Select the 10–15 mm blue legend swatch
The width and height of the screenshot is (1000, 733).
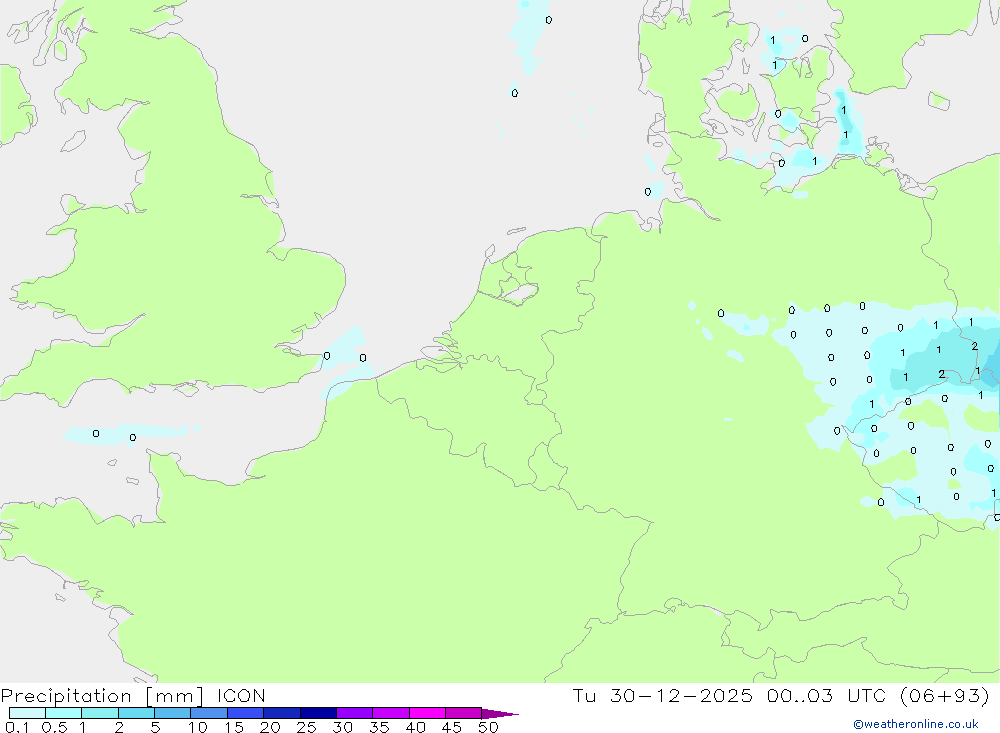[209, 713]
